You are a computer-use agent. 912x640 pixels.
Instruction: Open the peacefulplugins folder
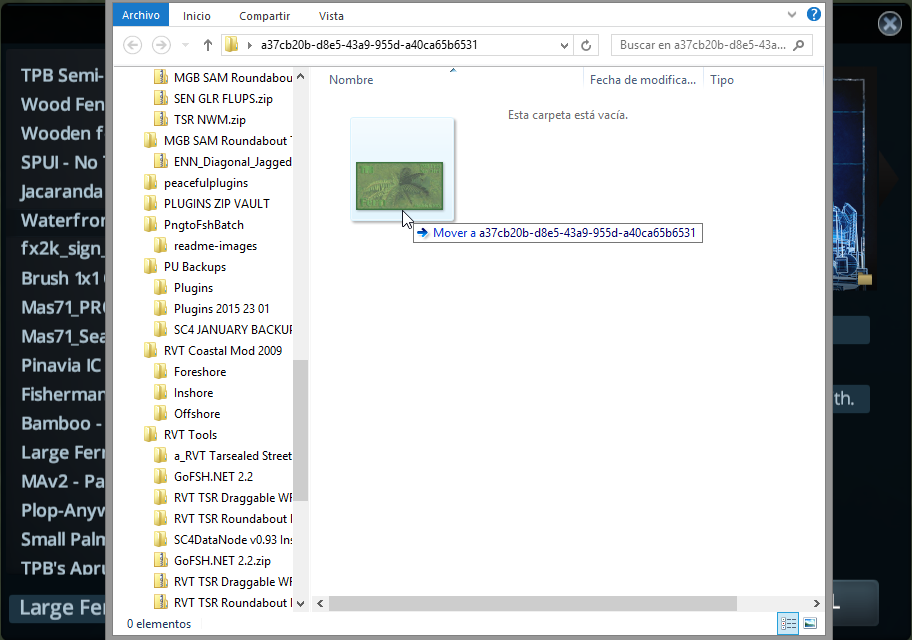(205, 183)
